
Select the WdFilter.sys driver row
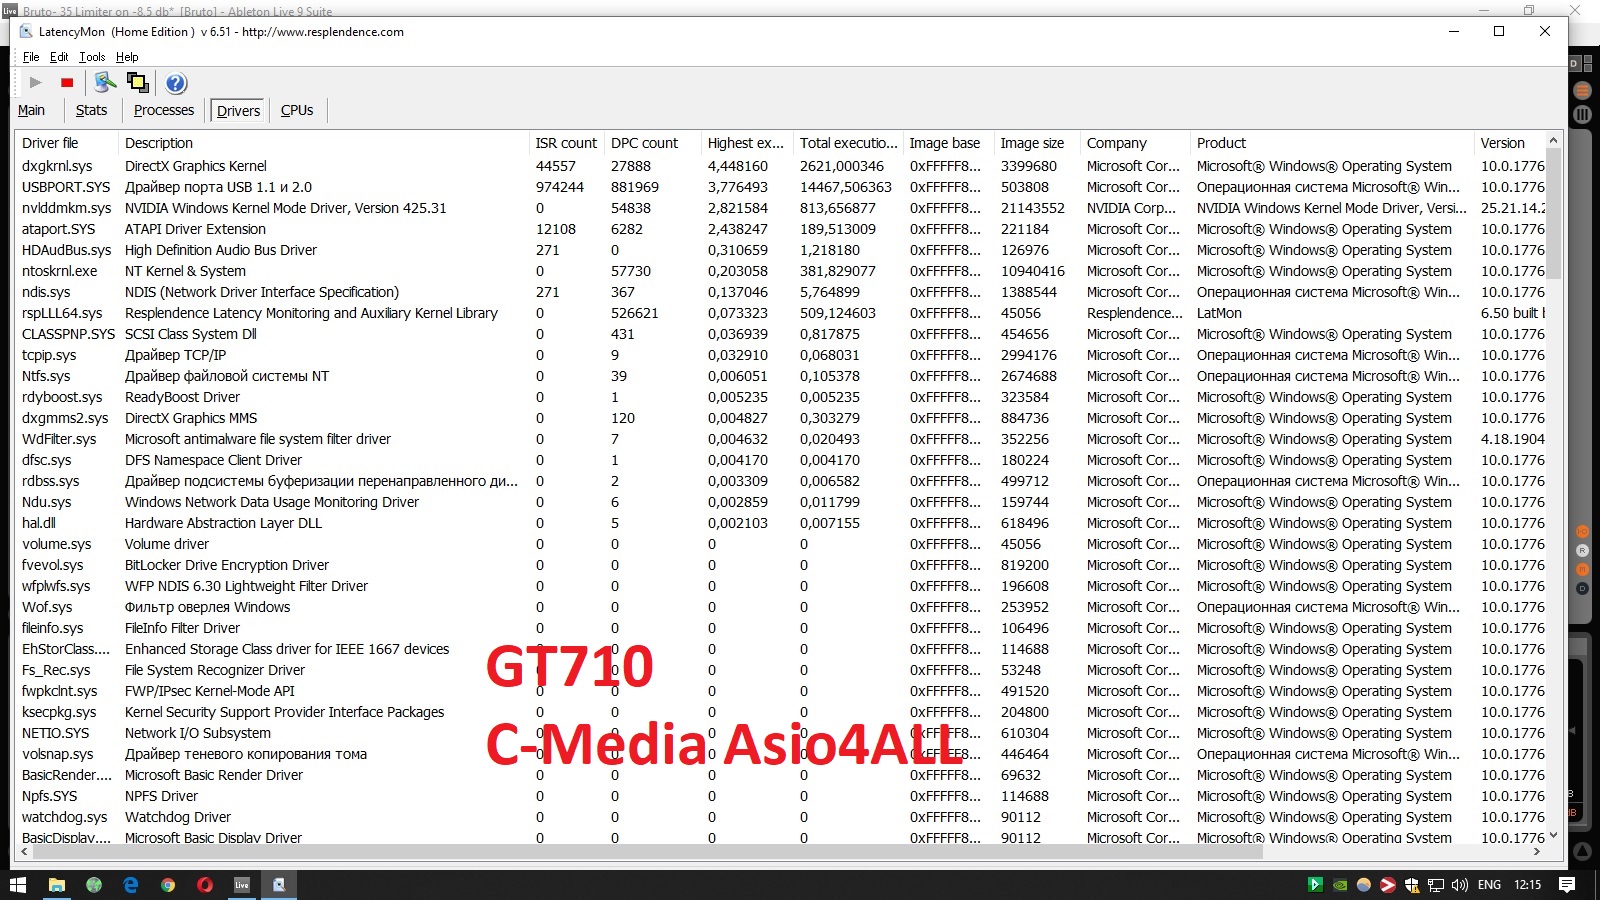point(780,439)
